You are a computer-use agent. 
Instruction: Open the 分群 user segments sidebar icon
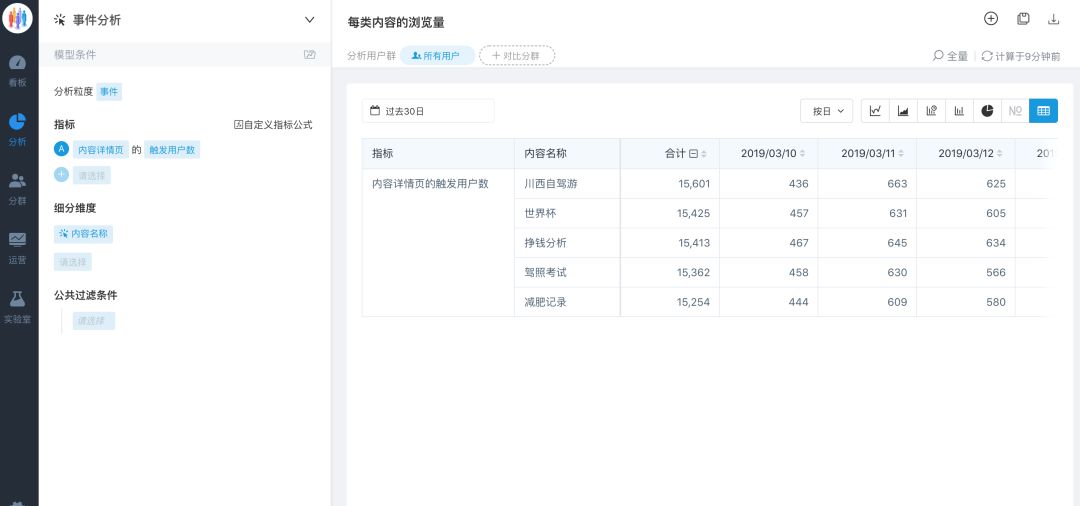pos(18,186)
